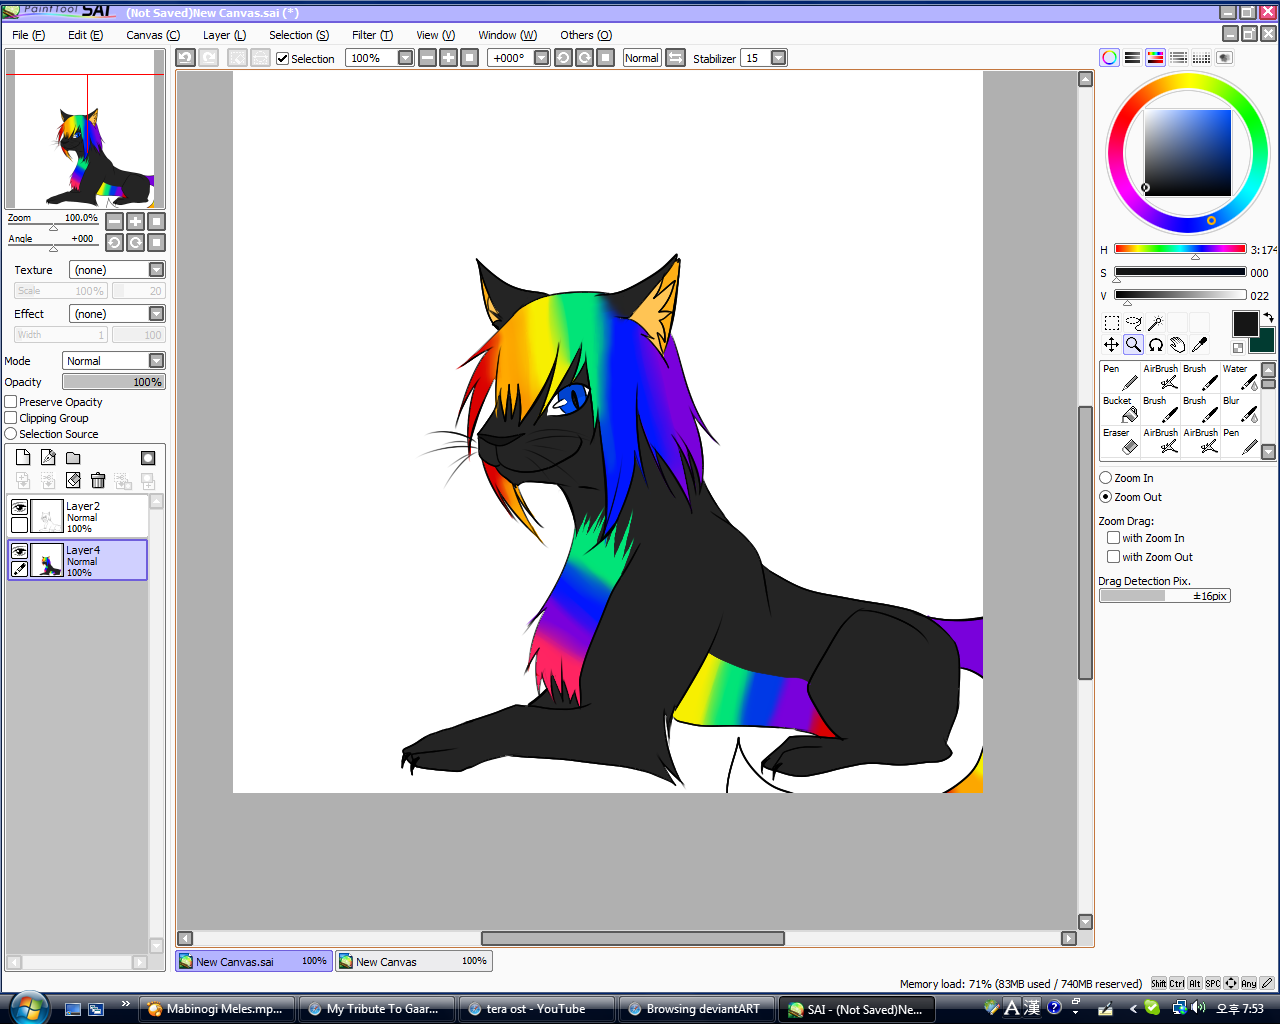Image resolution: width=1280 pixels, height=1024 pixels.
Task: Adjust the layer Opacity slider
Action: (x=114, y=382)
